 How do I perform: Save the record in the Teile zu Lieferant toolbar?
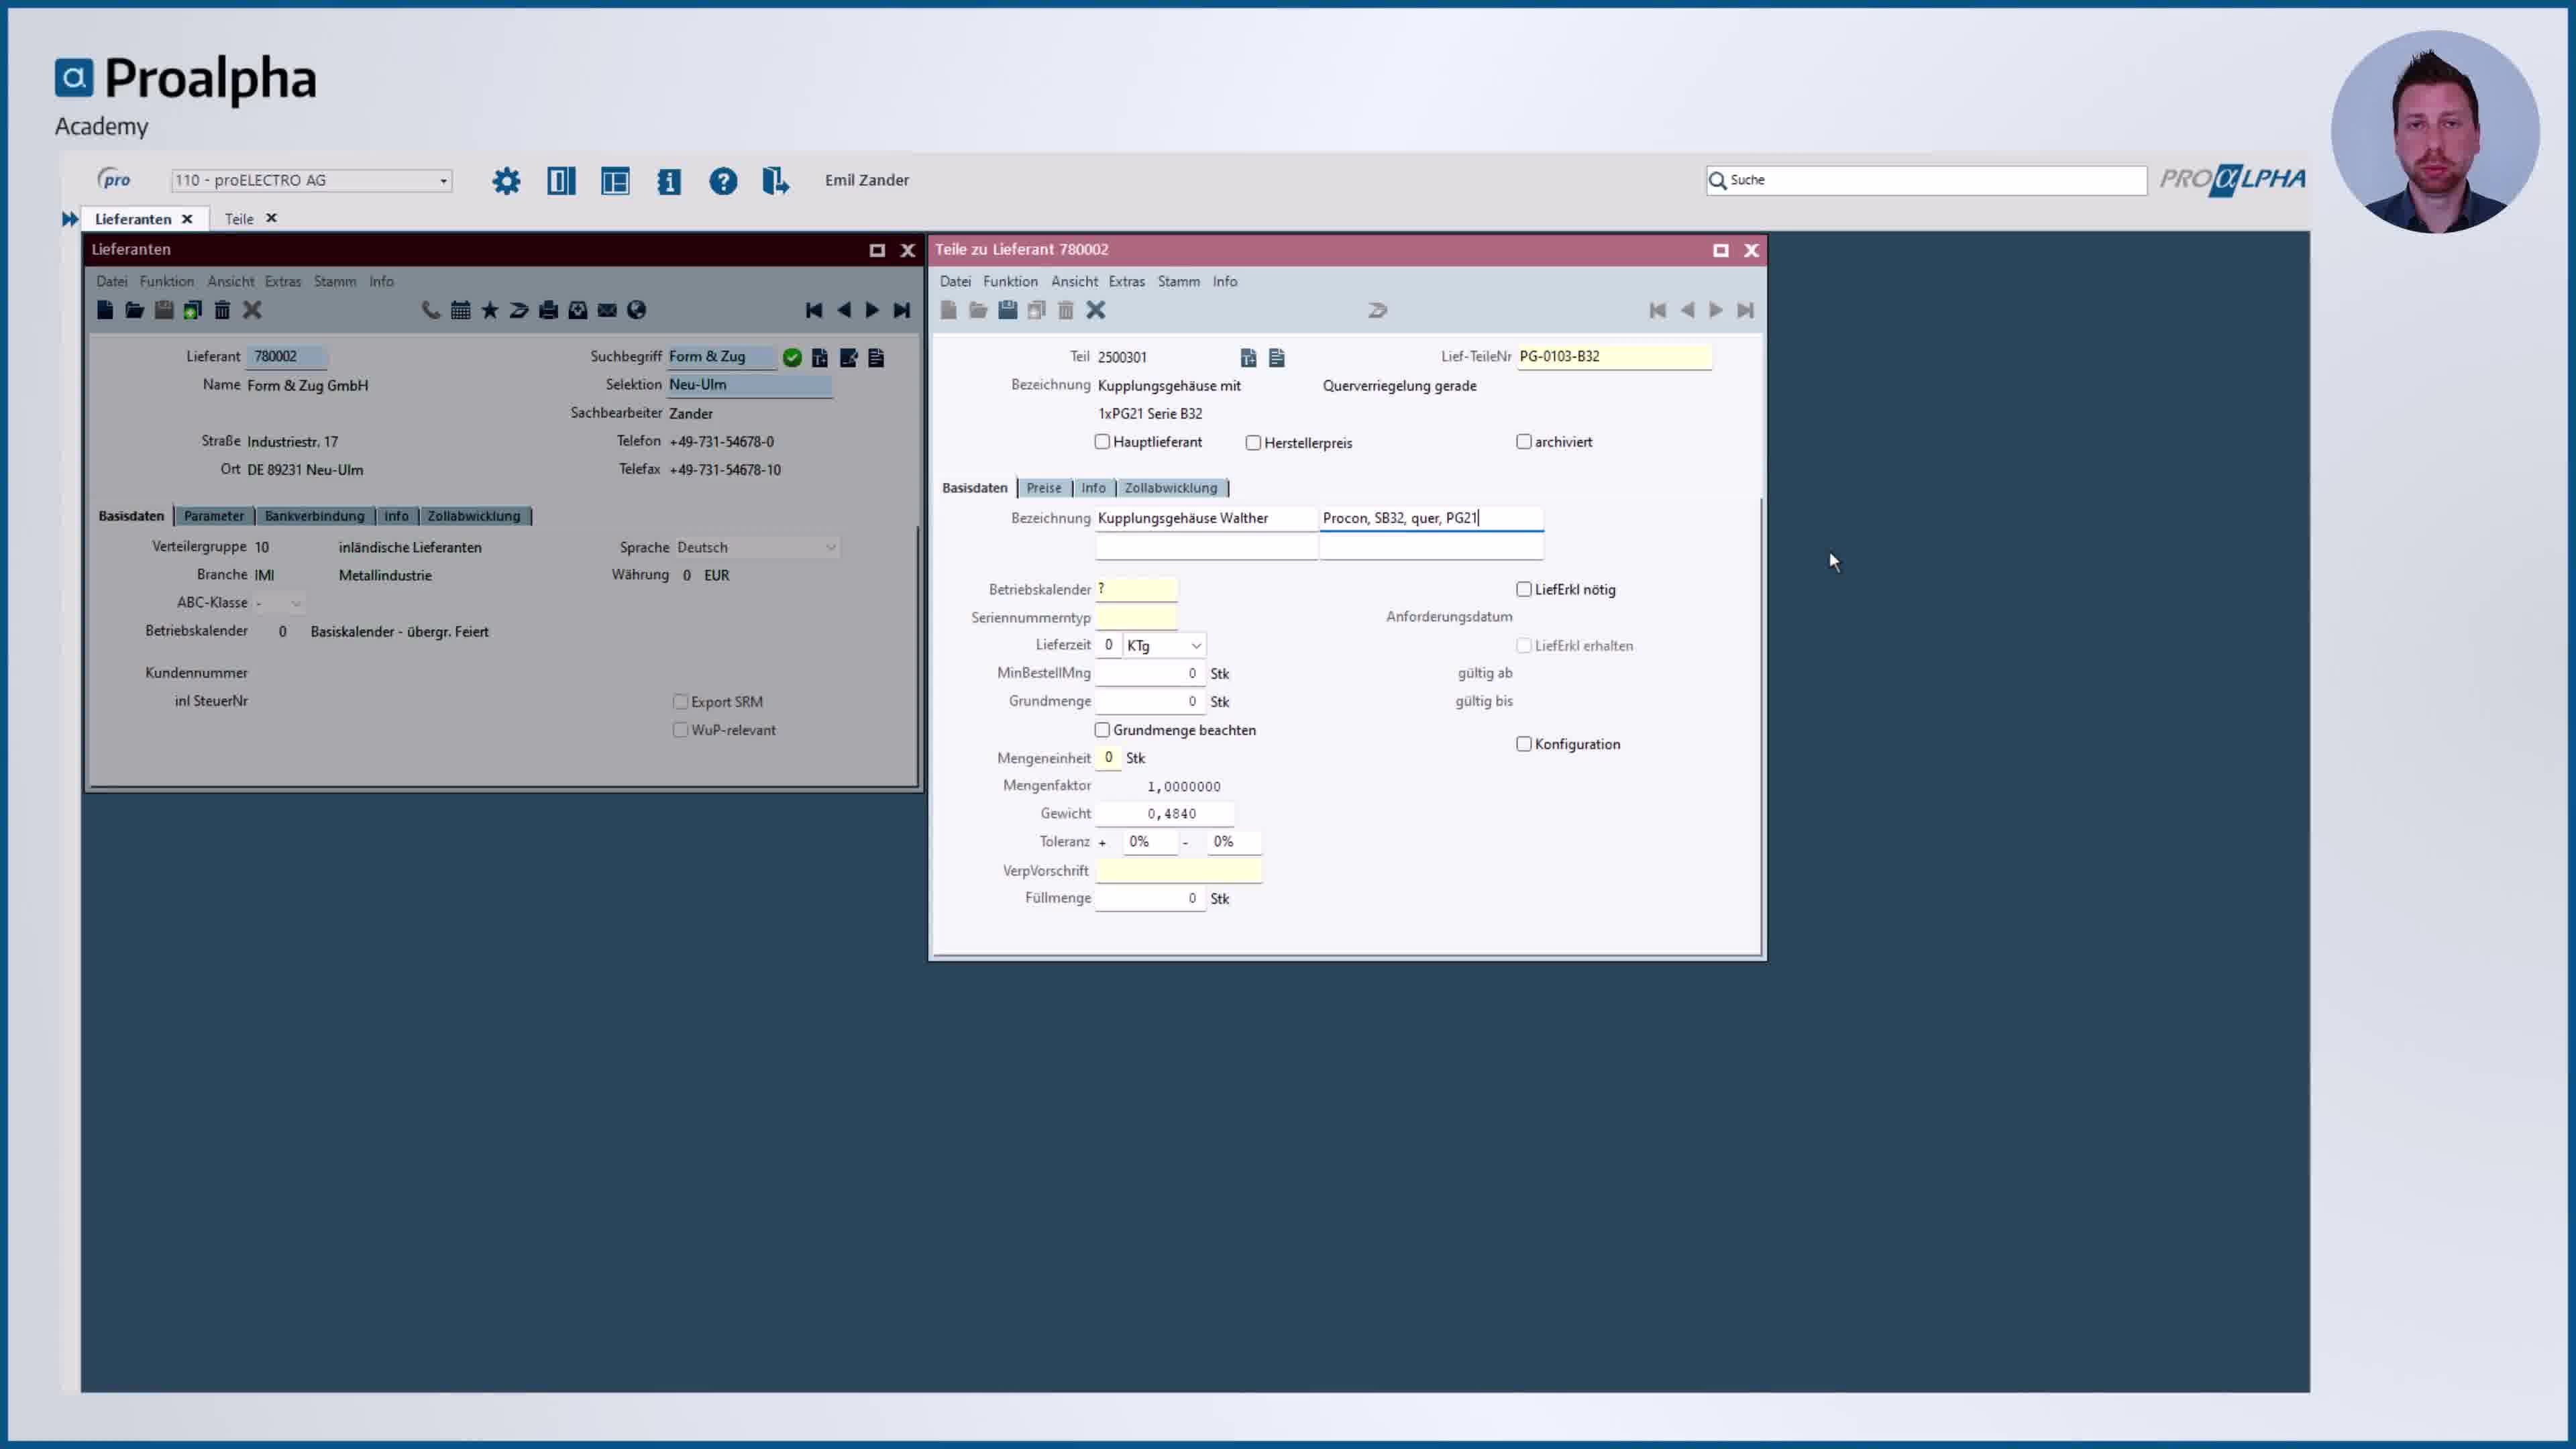pos(1007,310)
